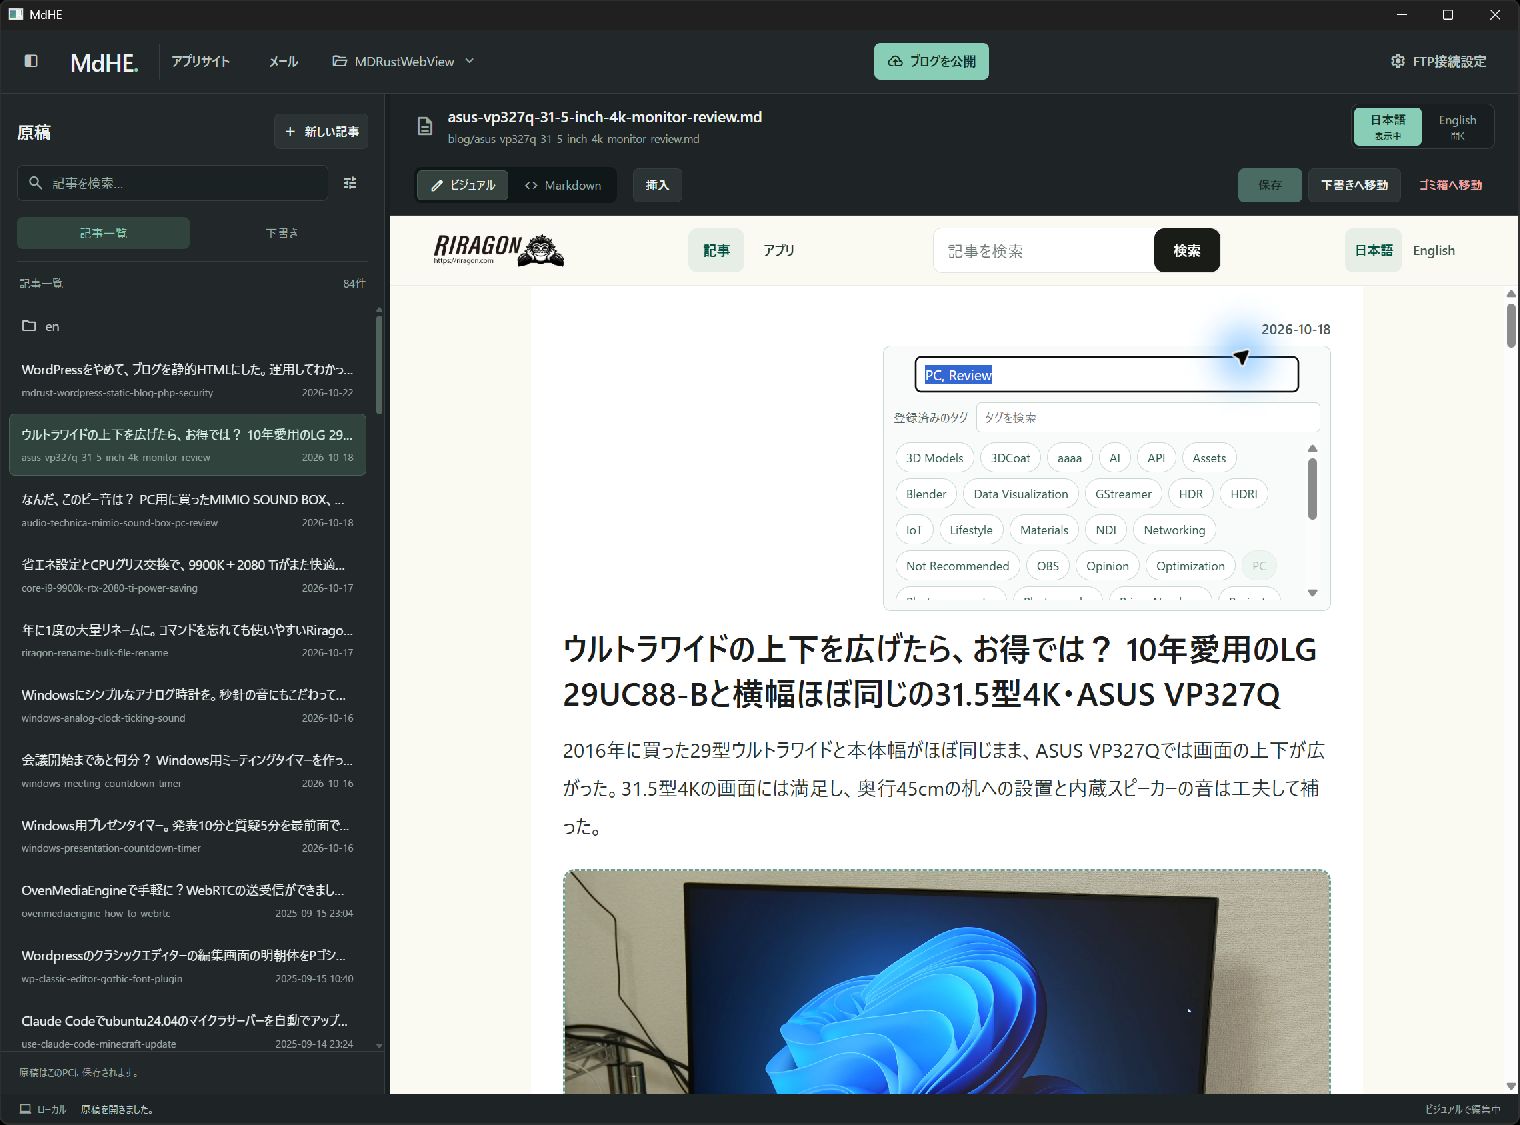The width and height of the screenshot is (1520, 1125).
Task: Click 下書きへ移動
Action: [1355, 185]
